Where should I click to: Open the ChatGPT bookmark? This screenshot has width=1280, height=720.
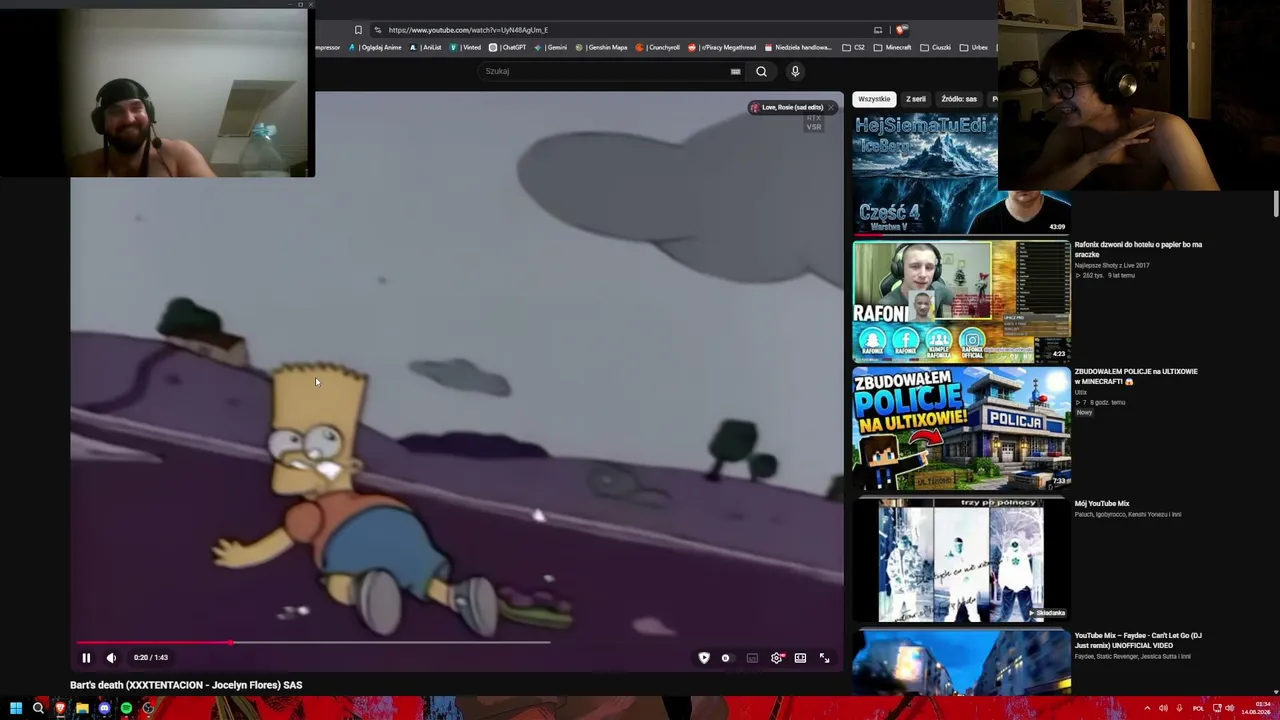coord(508,47)
